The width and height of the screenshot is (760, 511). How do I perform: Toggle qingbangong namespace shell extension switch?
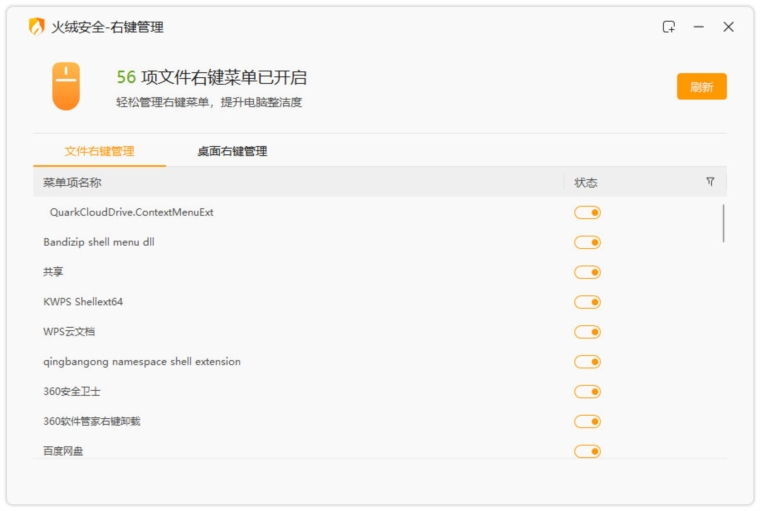click(x=587, y=362)
